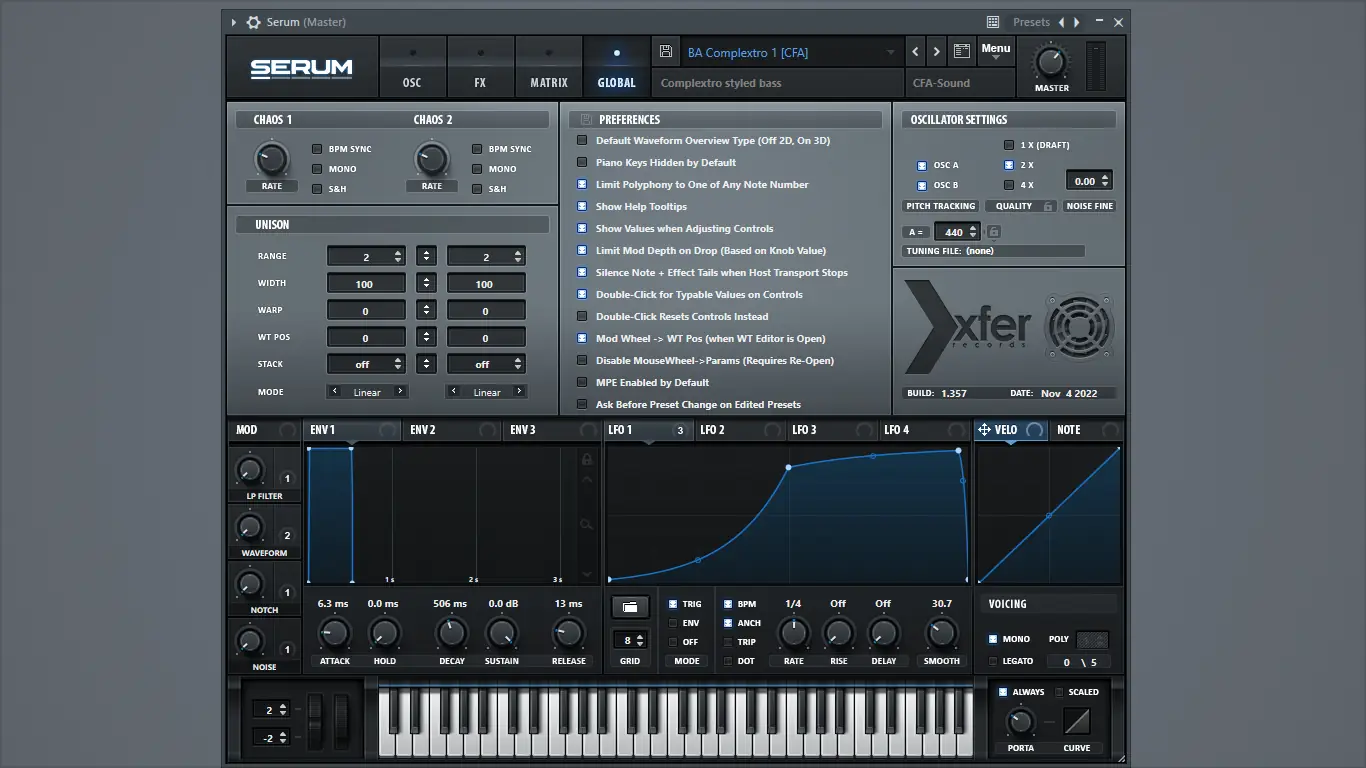The width and height of the screenshot is (1366, 768).
Task: Click the LFO 2 modulation source circle
Action: point(772,430)
